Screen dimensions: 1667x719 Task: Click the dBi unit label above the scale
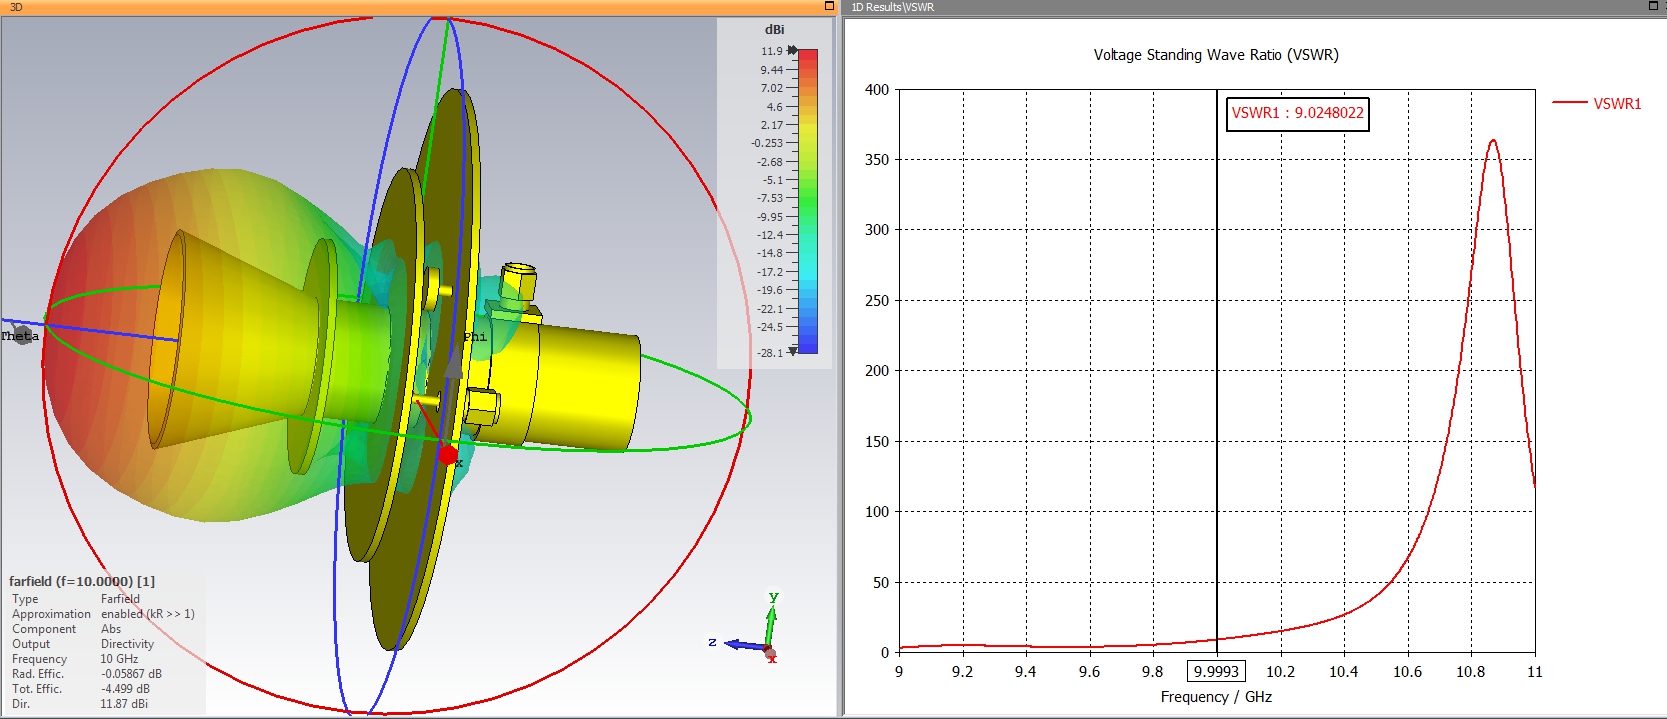[775, 30]
